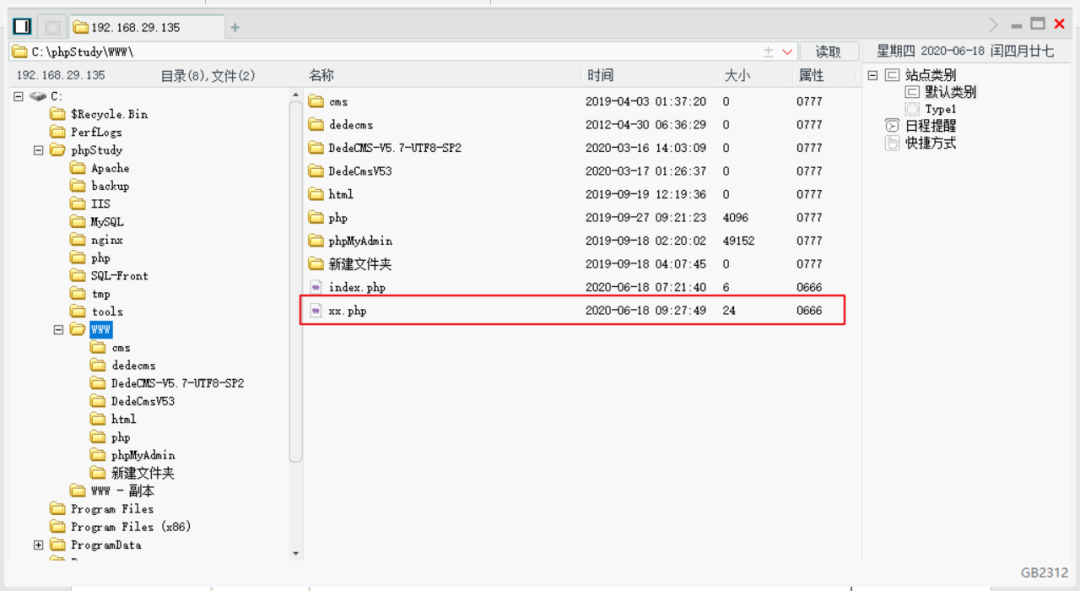Select the index.php file name
The image size is (1080, 591).
(x=357, y=287)
